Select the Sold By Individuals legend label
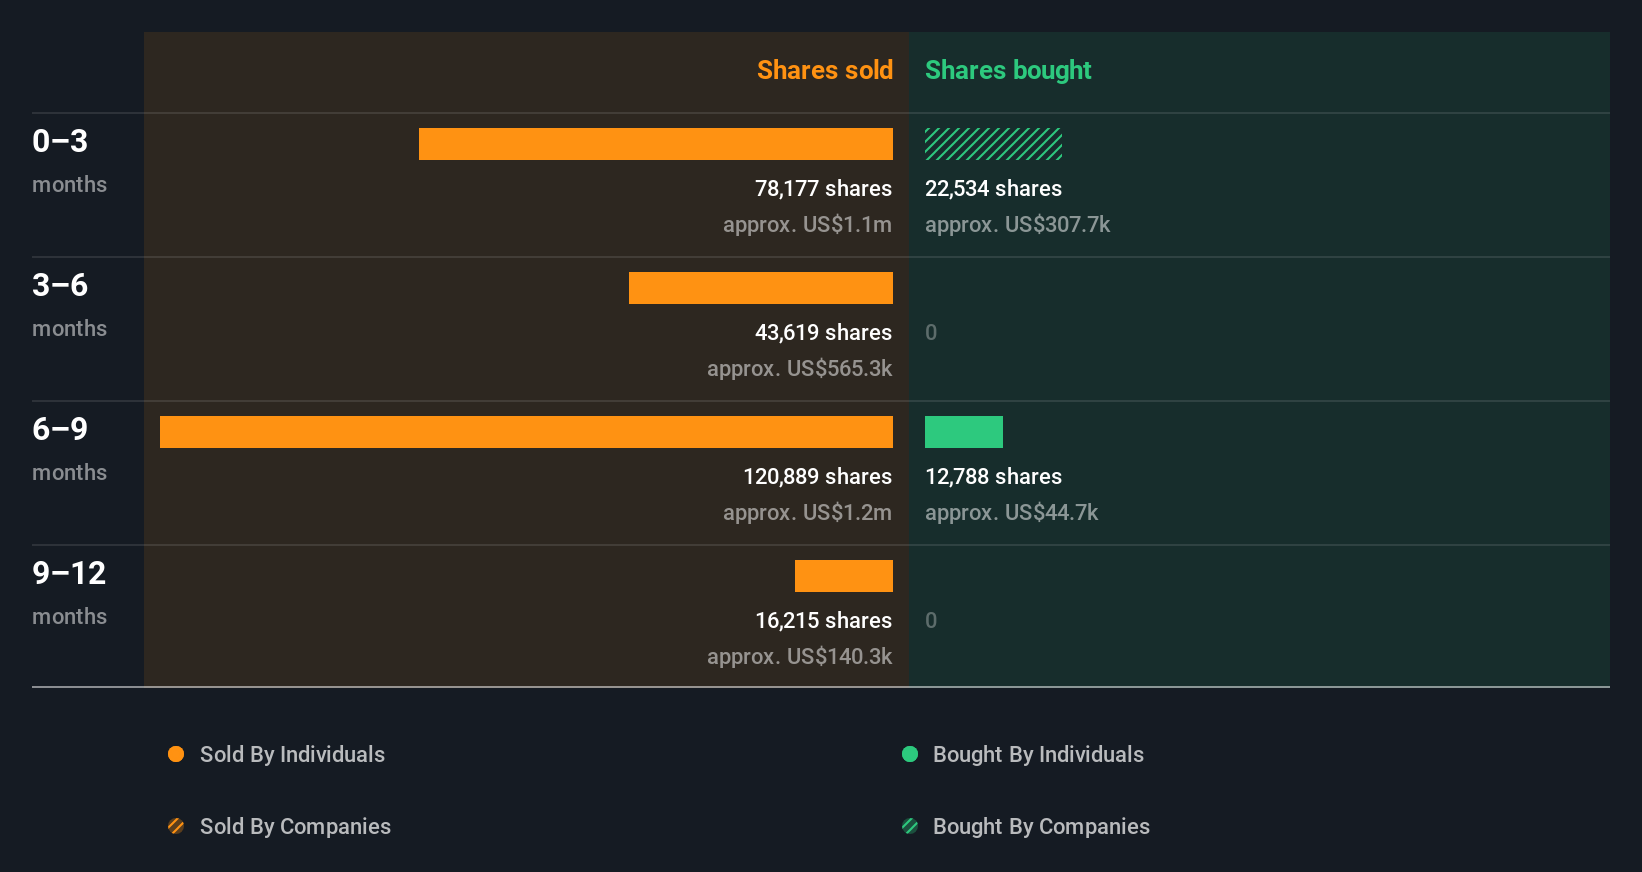The height and width of the screenshot is (872, 1642). coord(292,754)
